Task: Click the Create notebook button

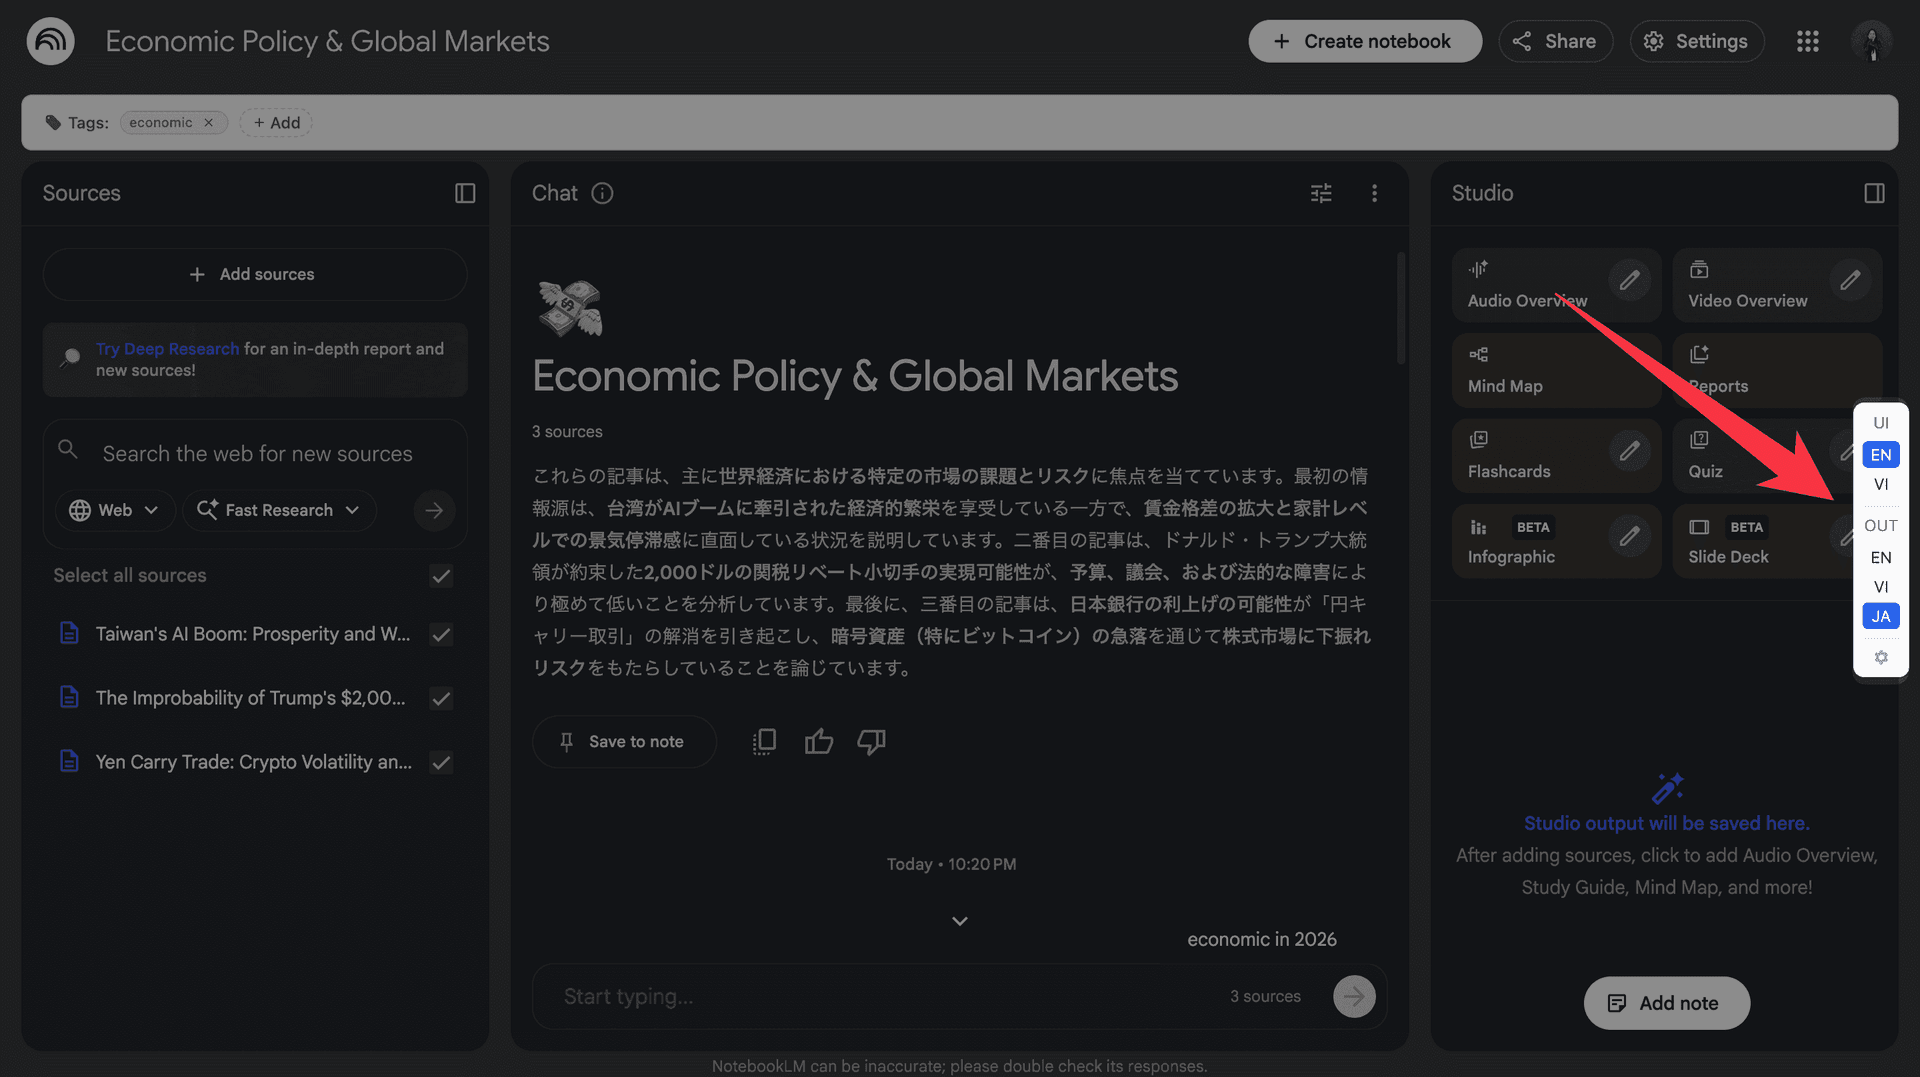Action: [x=1364, y=41]
